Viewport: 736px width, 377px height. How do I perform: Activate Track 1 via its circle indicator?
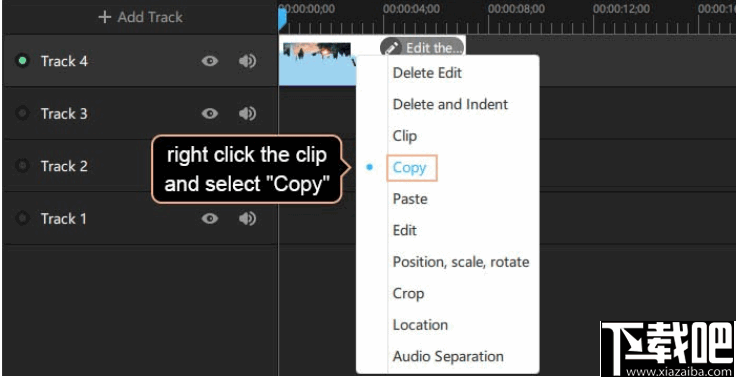point(23,219)
